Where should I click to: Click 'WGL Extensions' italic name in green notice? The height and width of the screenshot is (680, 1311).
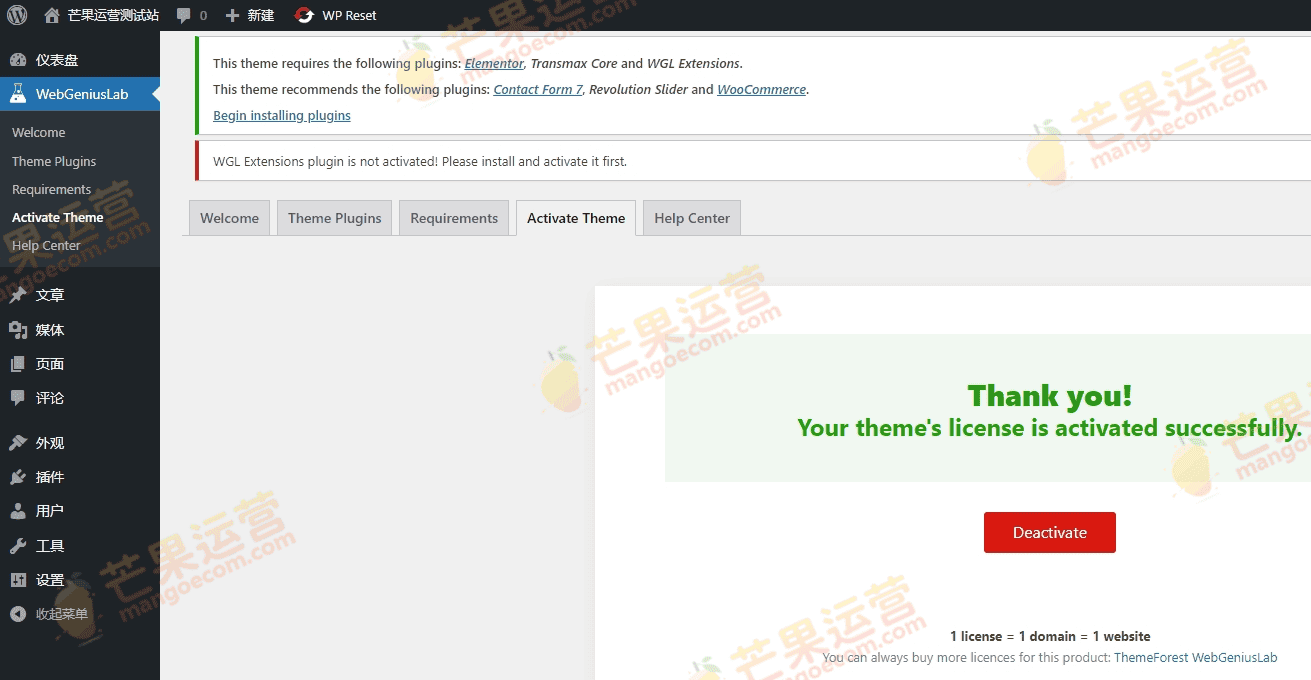693,63
